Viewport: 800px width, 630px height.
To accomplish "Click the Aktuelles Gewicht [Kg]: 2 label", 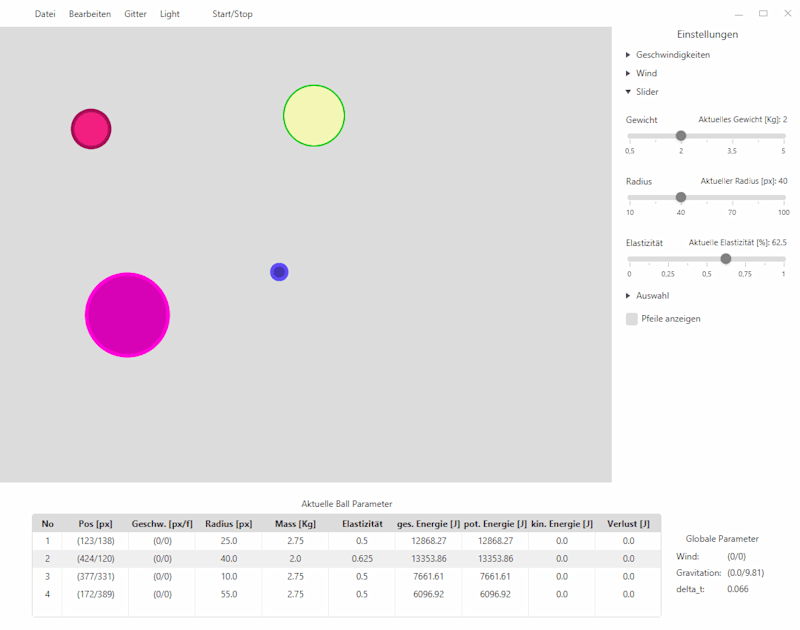I will [x=742, y=119].
